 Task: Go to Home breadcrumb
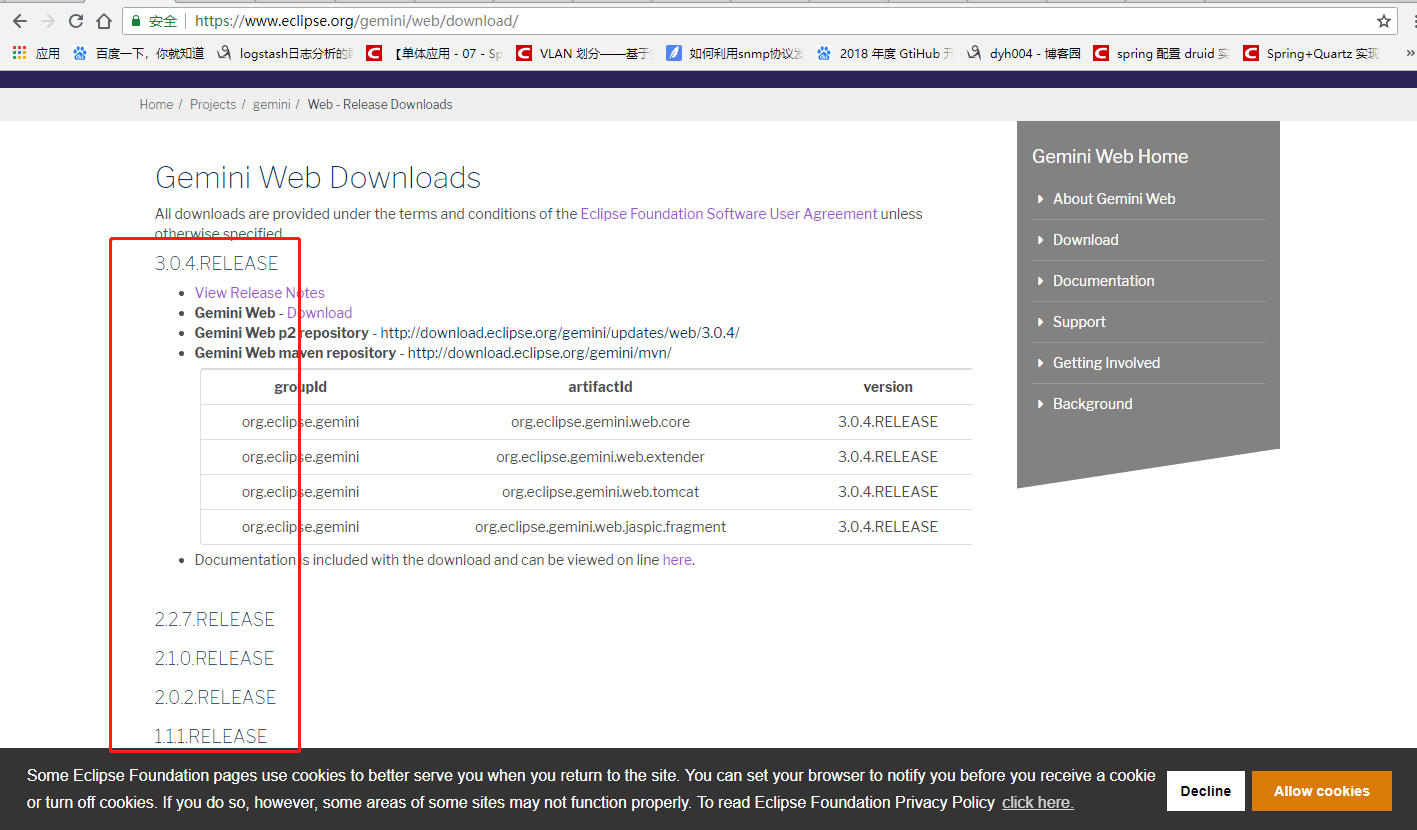point(156,104)
